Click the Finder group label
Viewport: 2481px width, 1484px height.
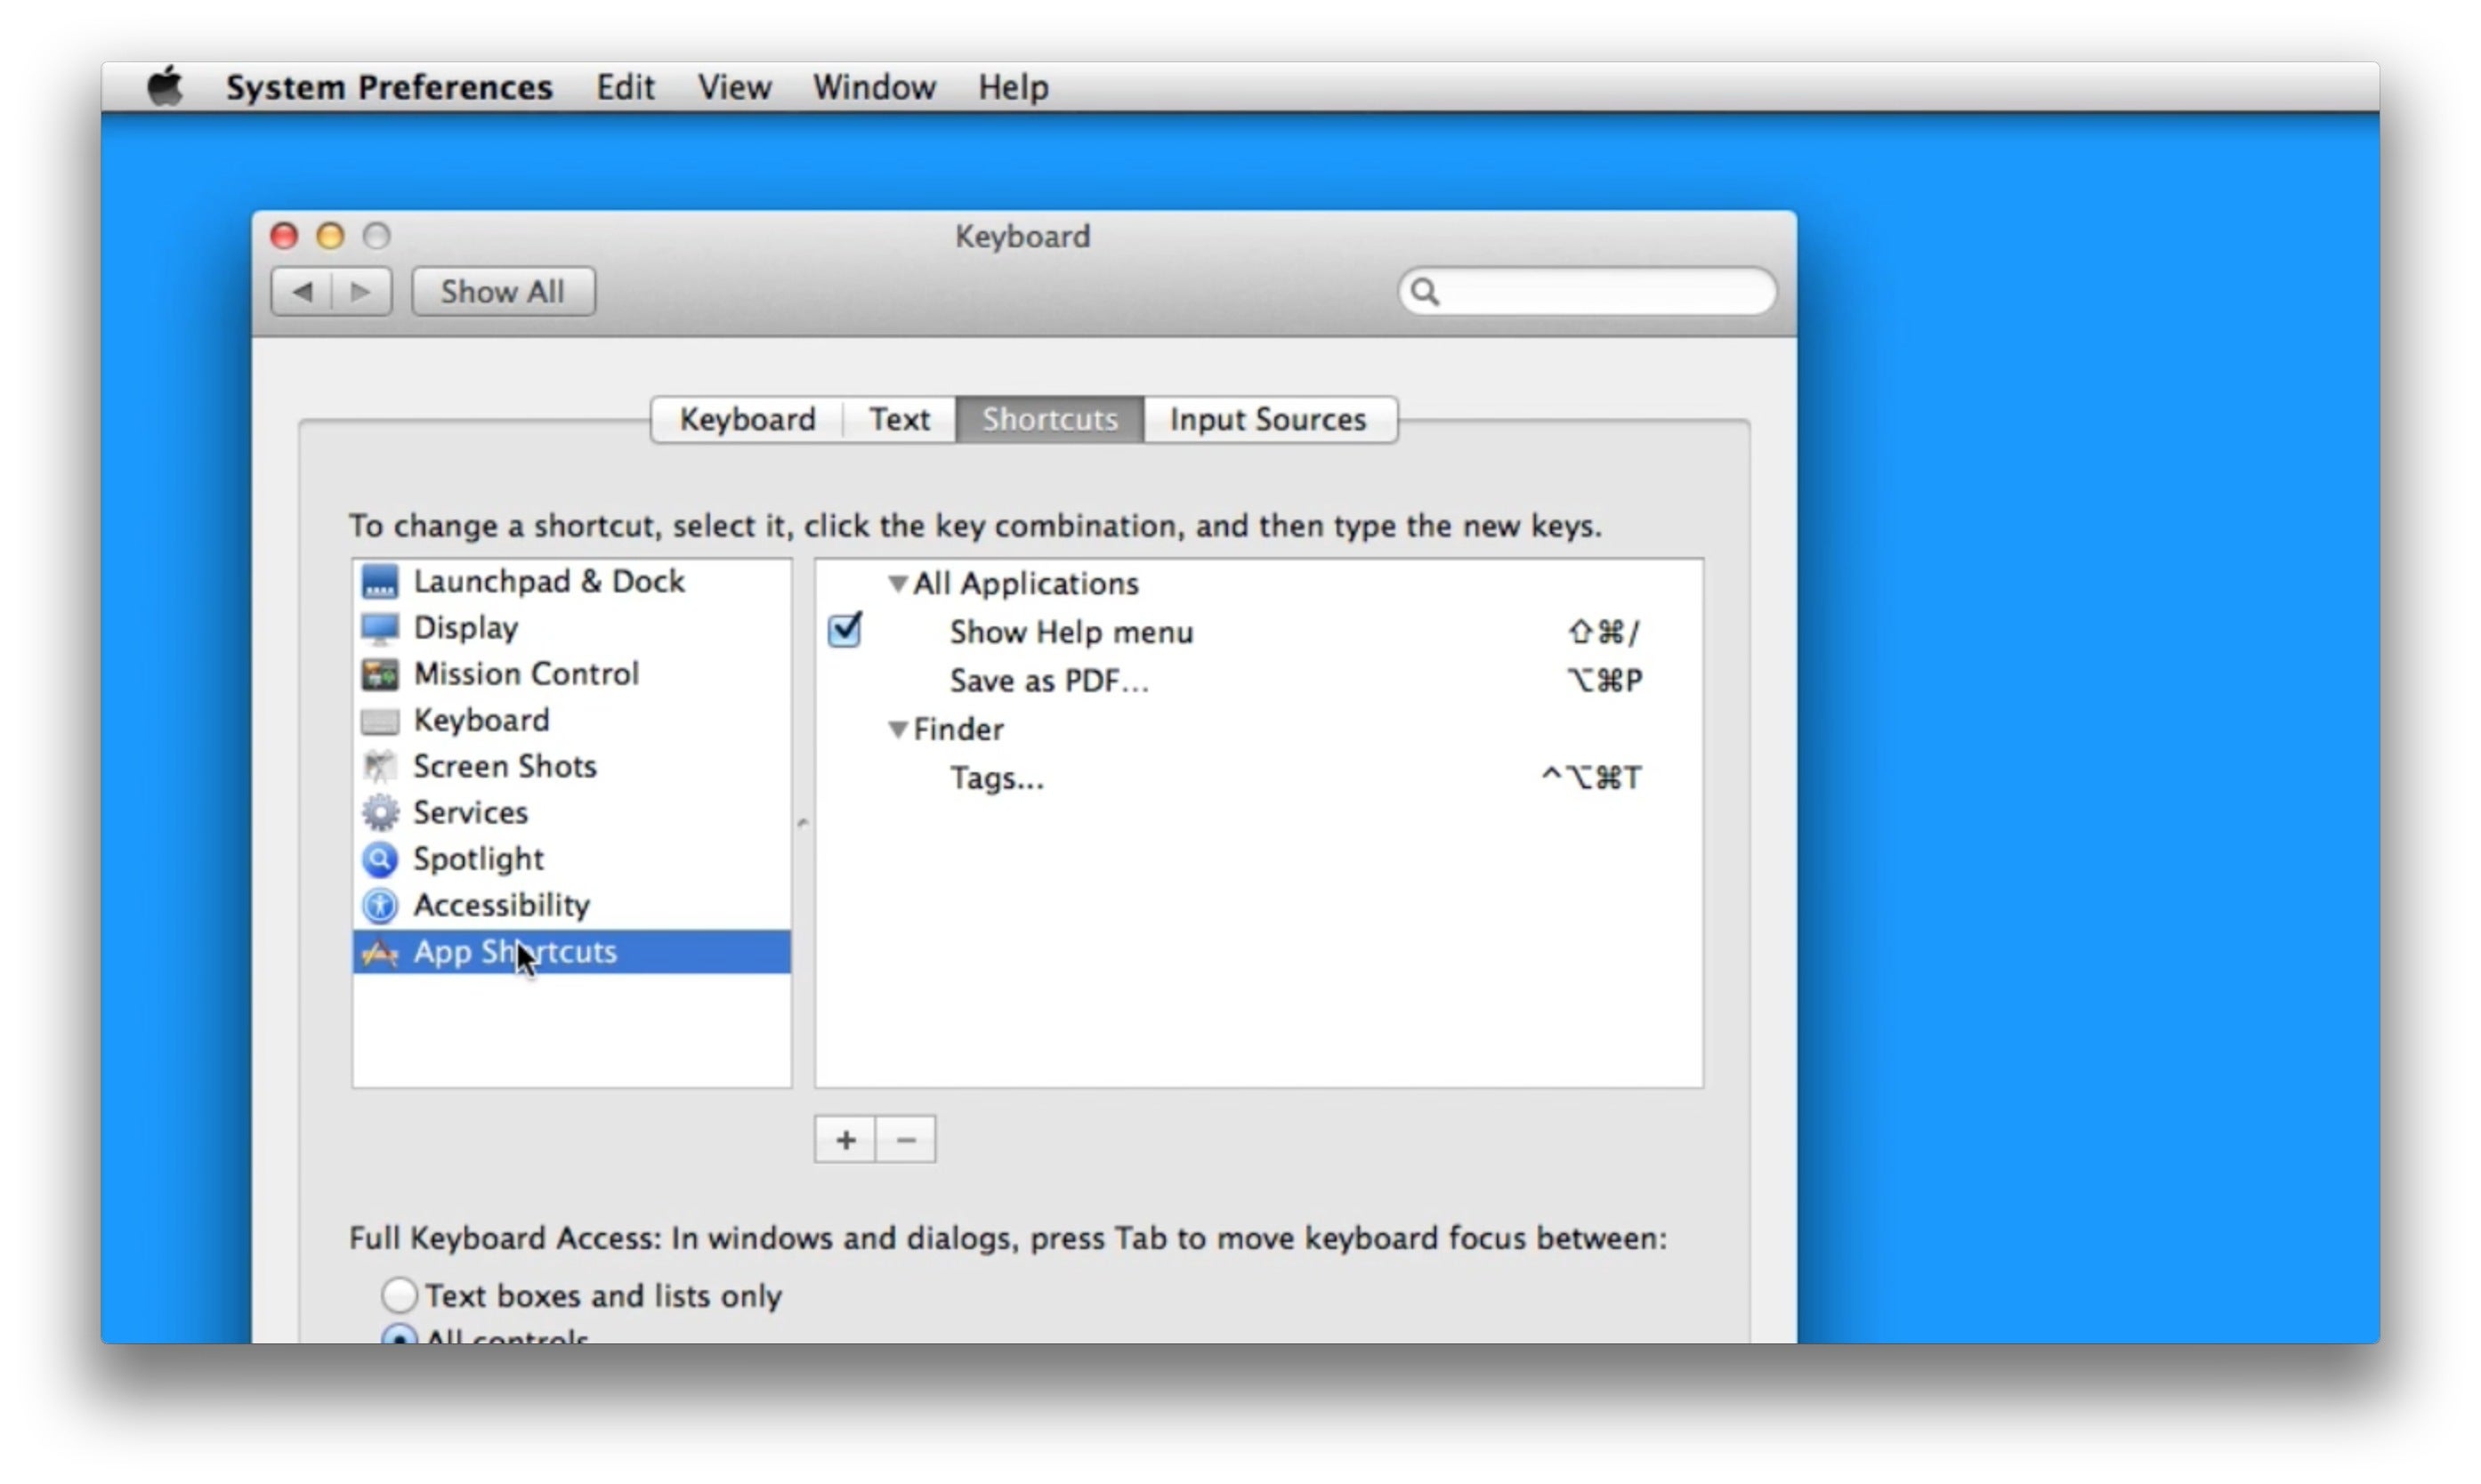click(x=958, y=730)
